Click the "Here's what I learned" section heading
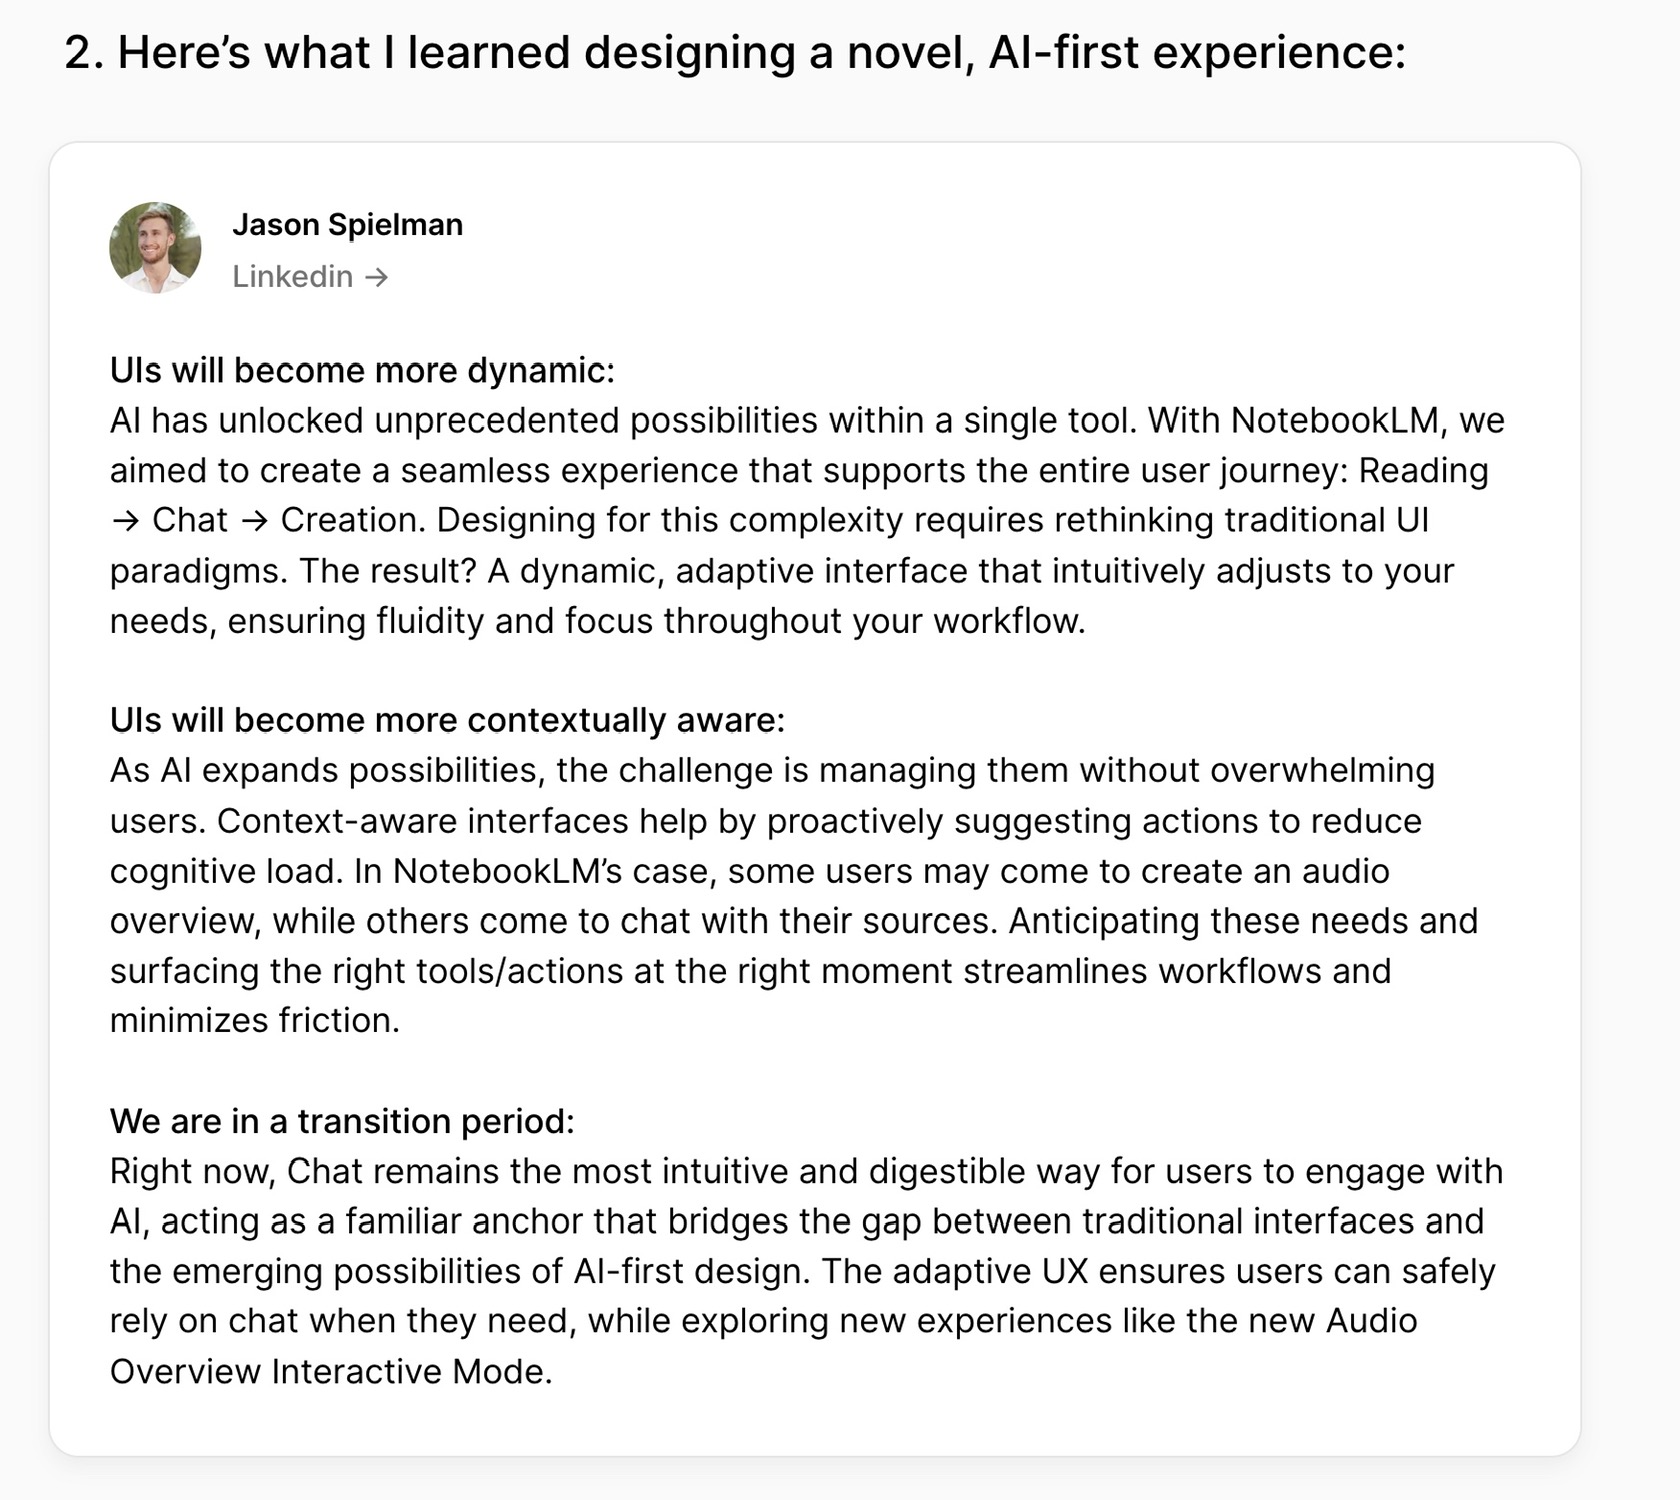Image resolution: width=1680 pixels, height=1500 pixels. [x=735, y=52]
